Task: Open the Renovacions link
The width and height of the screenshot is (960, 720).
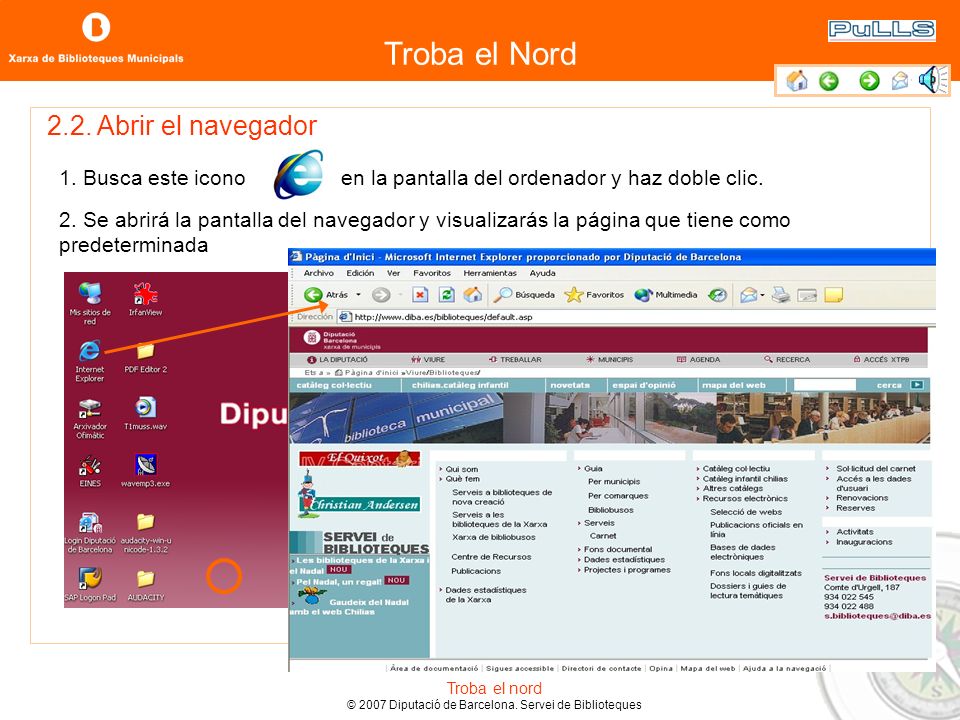Action: click(862, 498)
